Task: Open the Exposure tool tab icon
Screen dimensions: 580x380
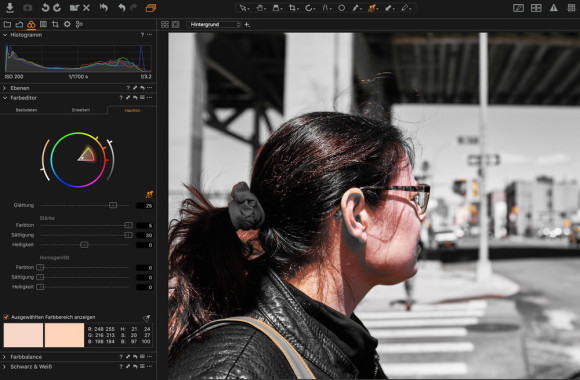Action: click(19, 24)
